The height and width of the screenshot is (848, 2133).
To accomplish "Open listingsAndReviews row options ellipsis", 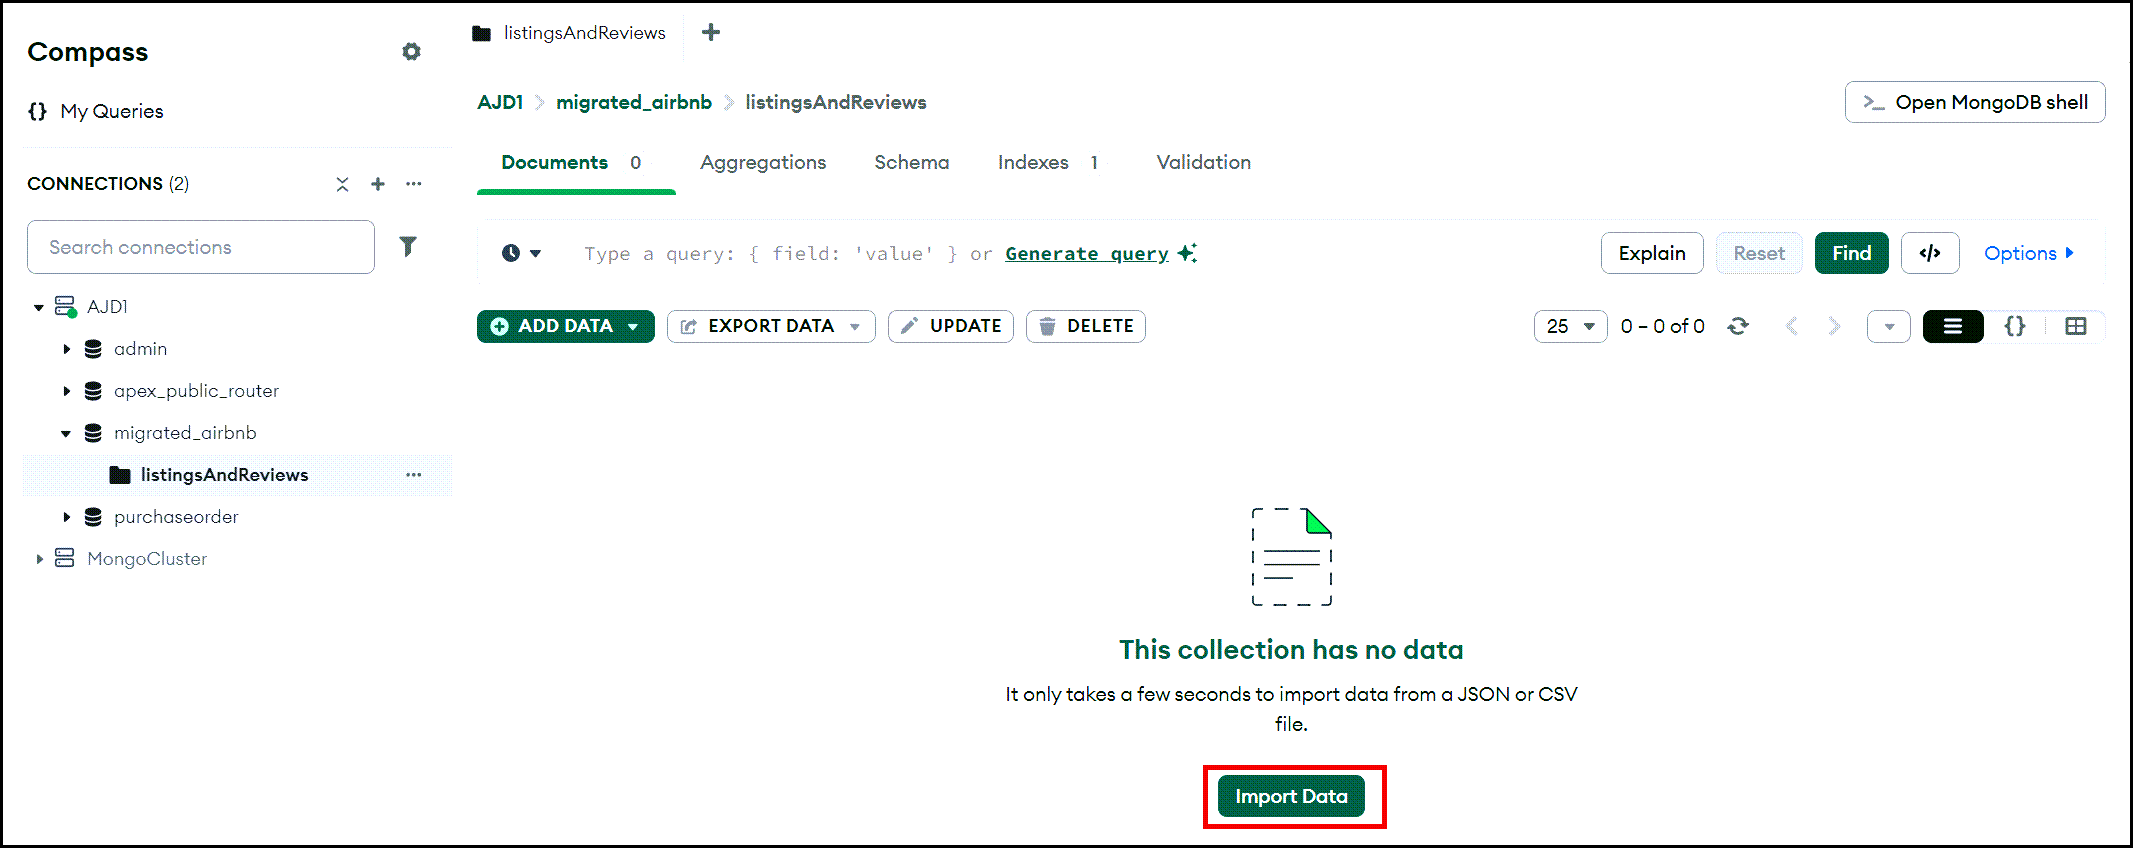I will click(x=414, y=475).
